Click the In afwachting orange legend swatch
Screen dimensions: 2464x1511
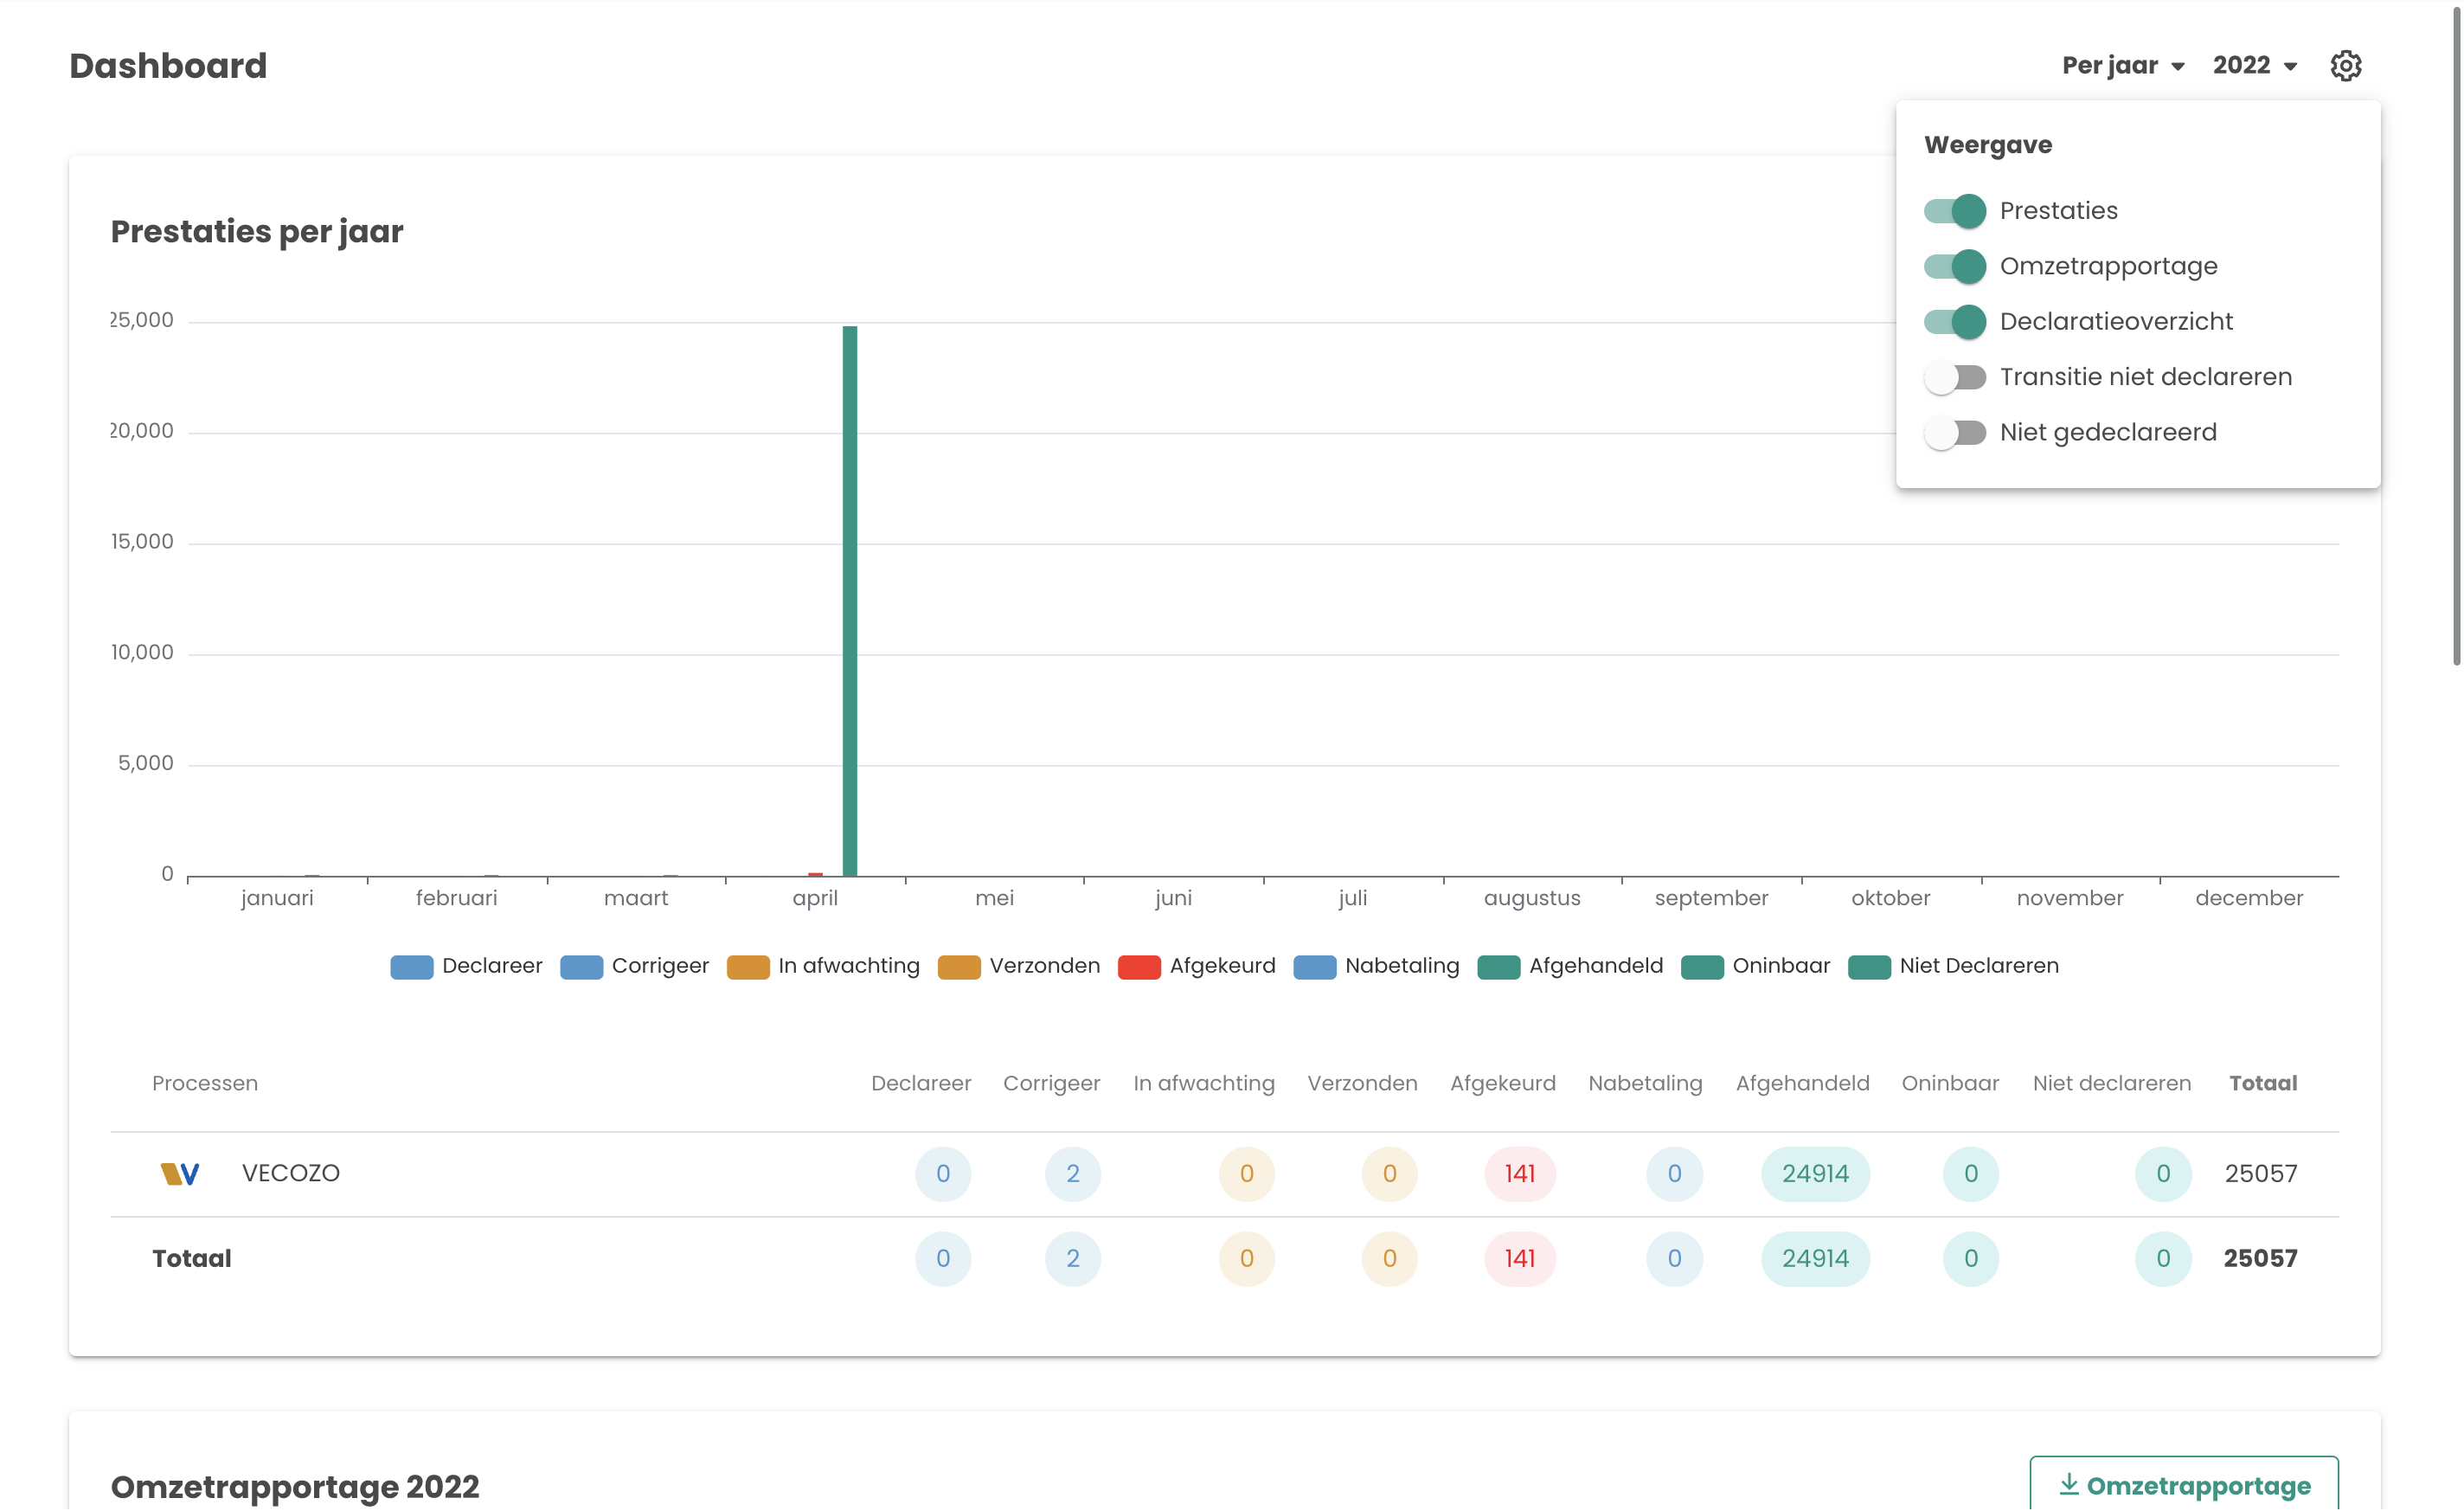pyautogui.click(x=748, y=967)
